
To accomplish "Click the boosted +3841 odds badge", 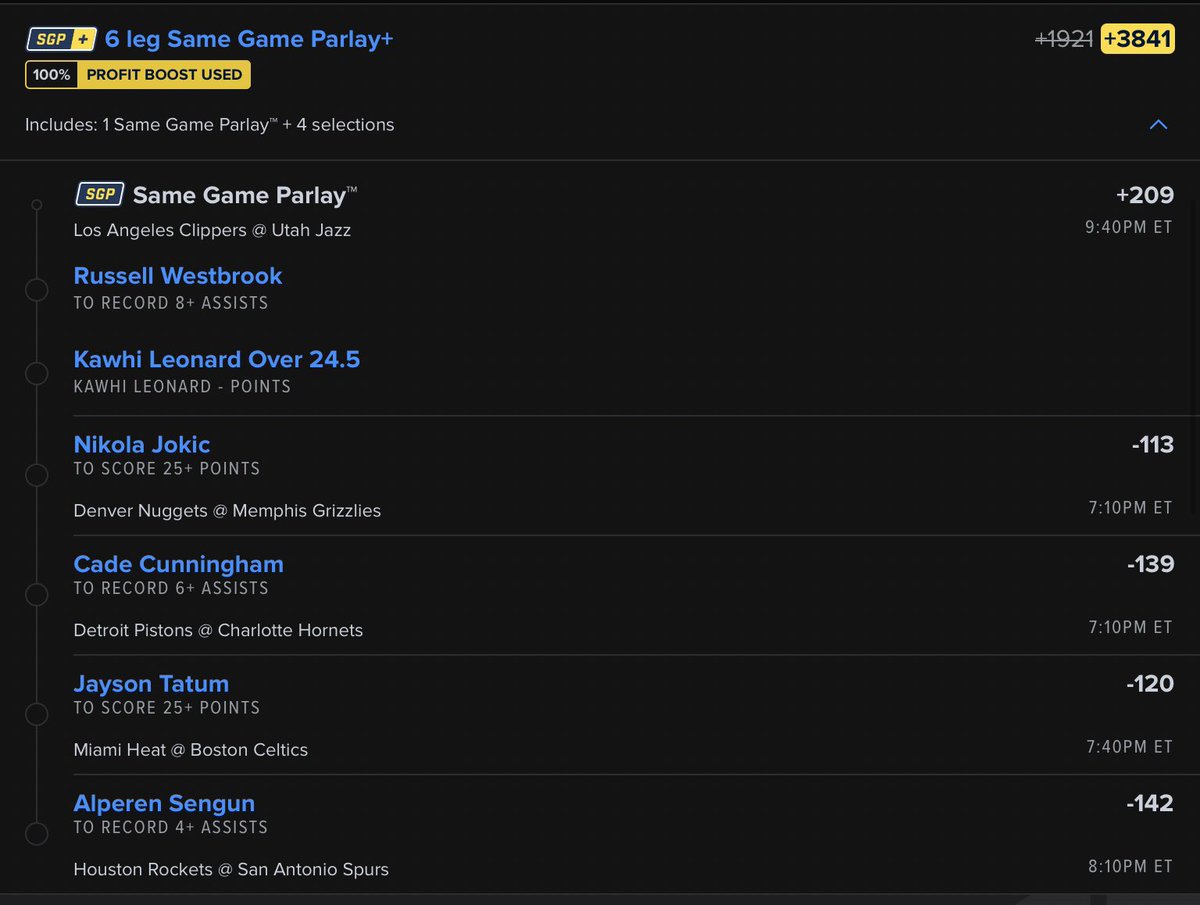I will pos(1137,39).
